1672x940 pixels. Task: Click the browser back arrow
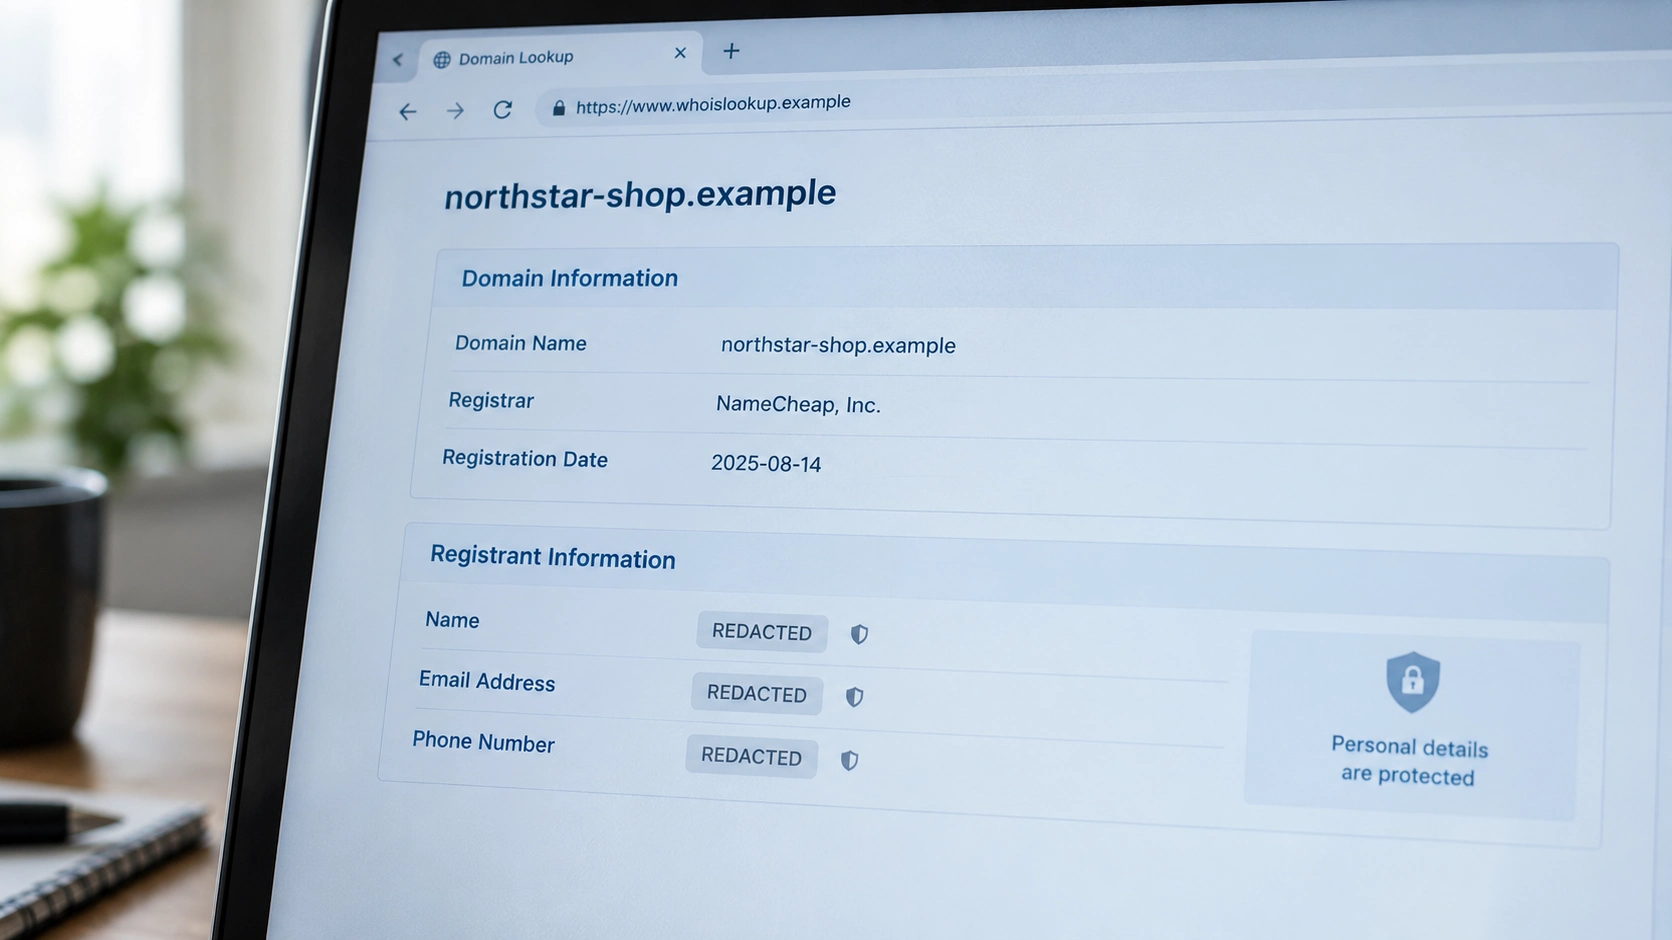point(407,111)
